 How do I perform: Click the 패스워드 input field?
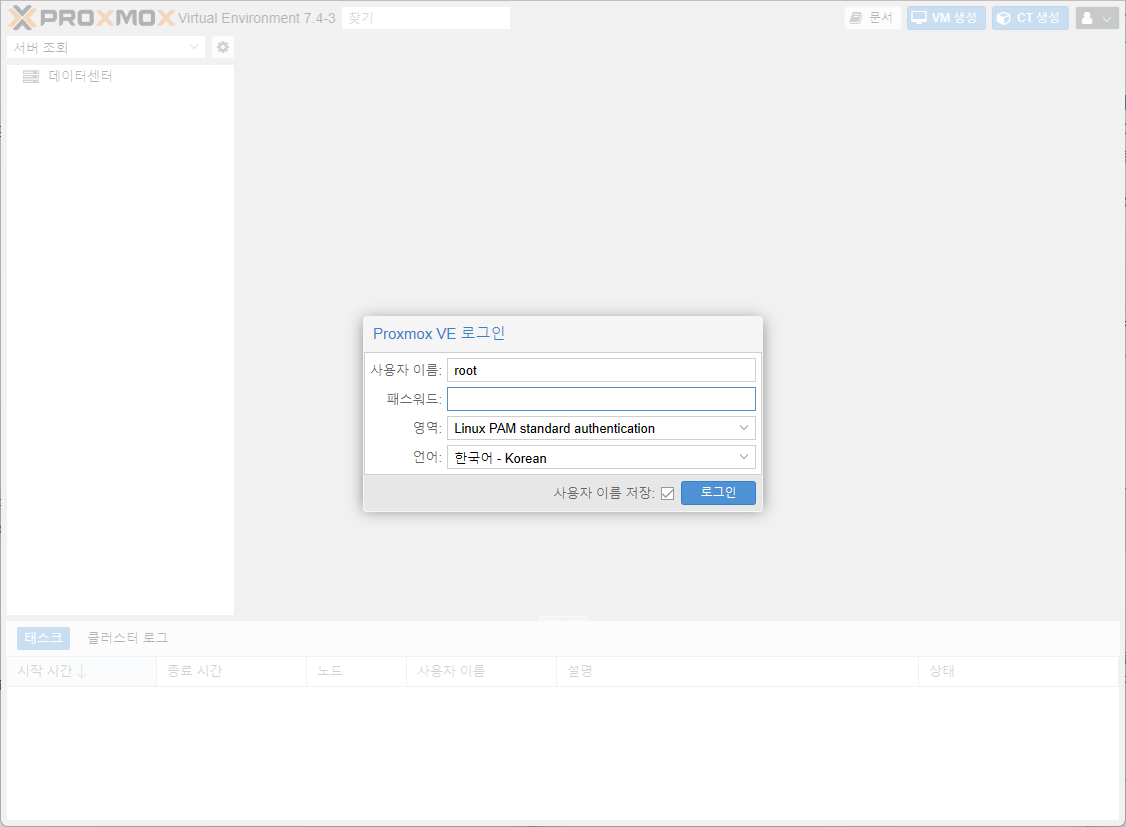pos(601,399)
